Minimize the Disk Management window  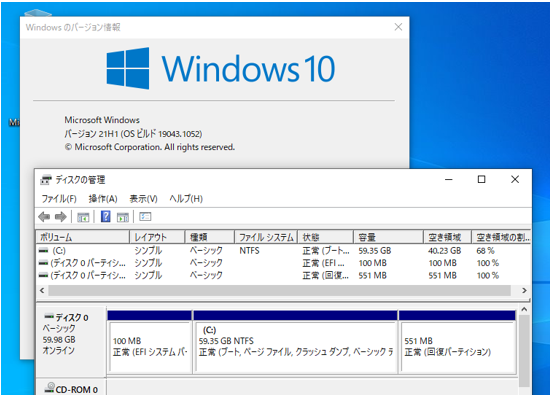tap(449, 180)
